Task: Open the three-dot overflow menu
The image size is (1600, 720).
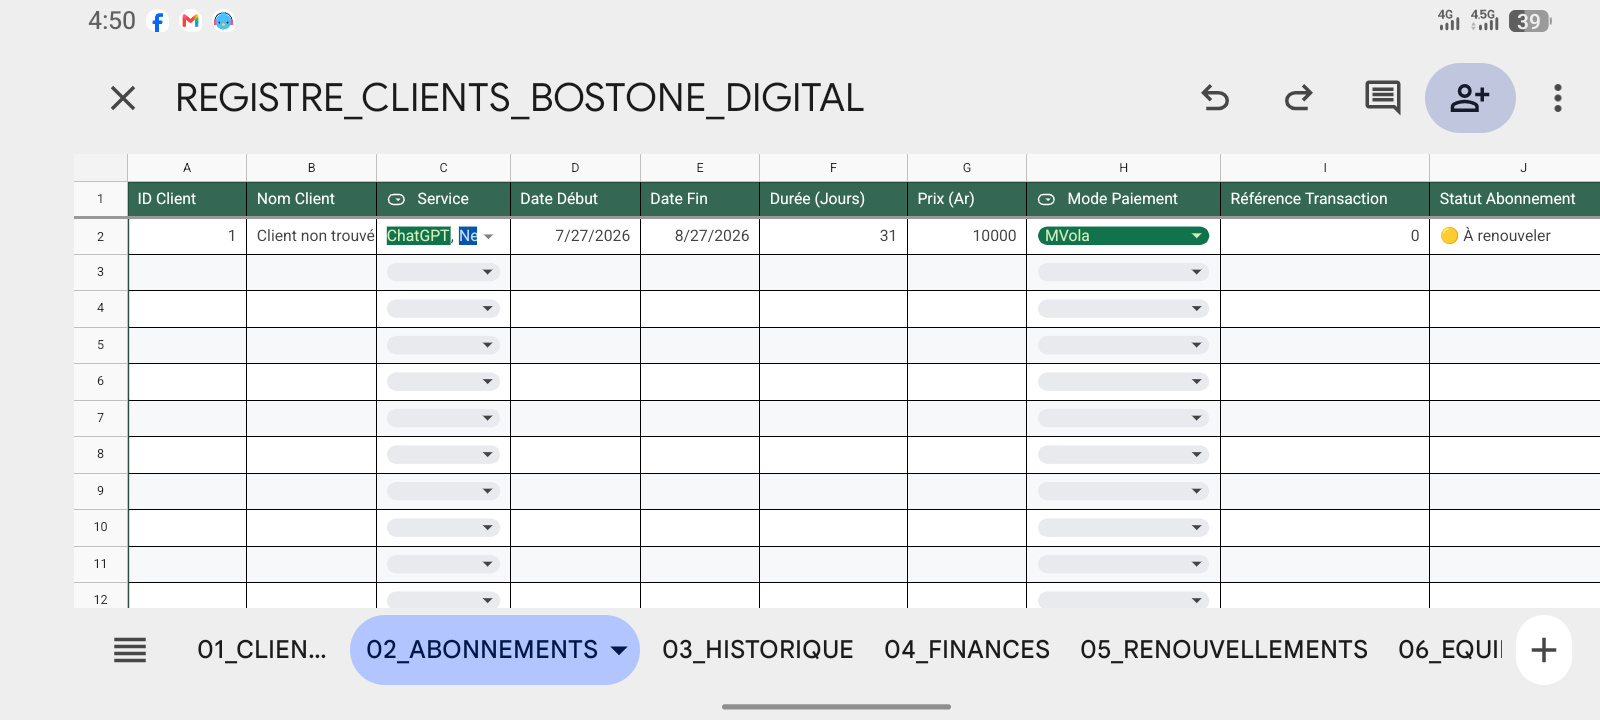Action: point(1557,98)
